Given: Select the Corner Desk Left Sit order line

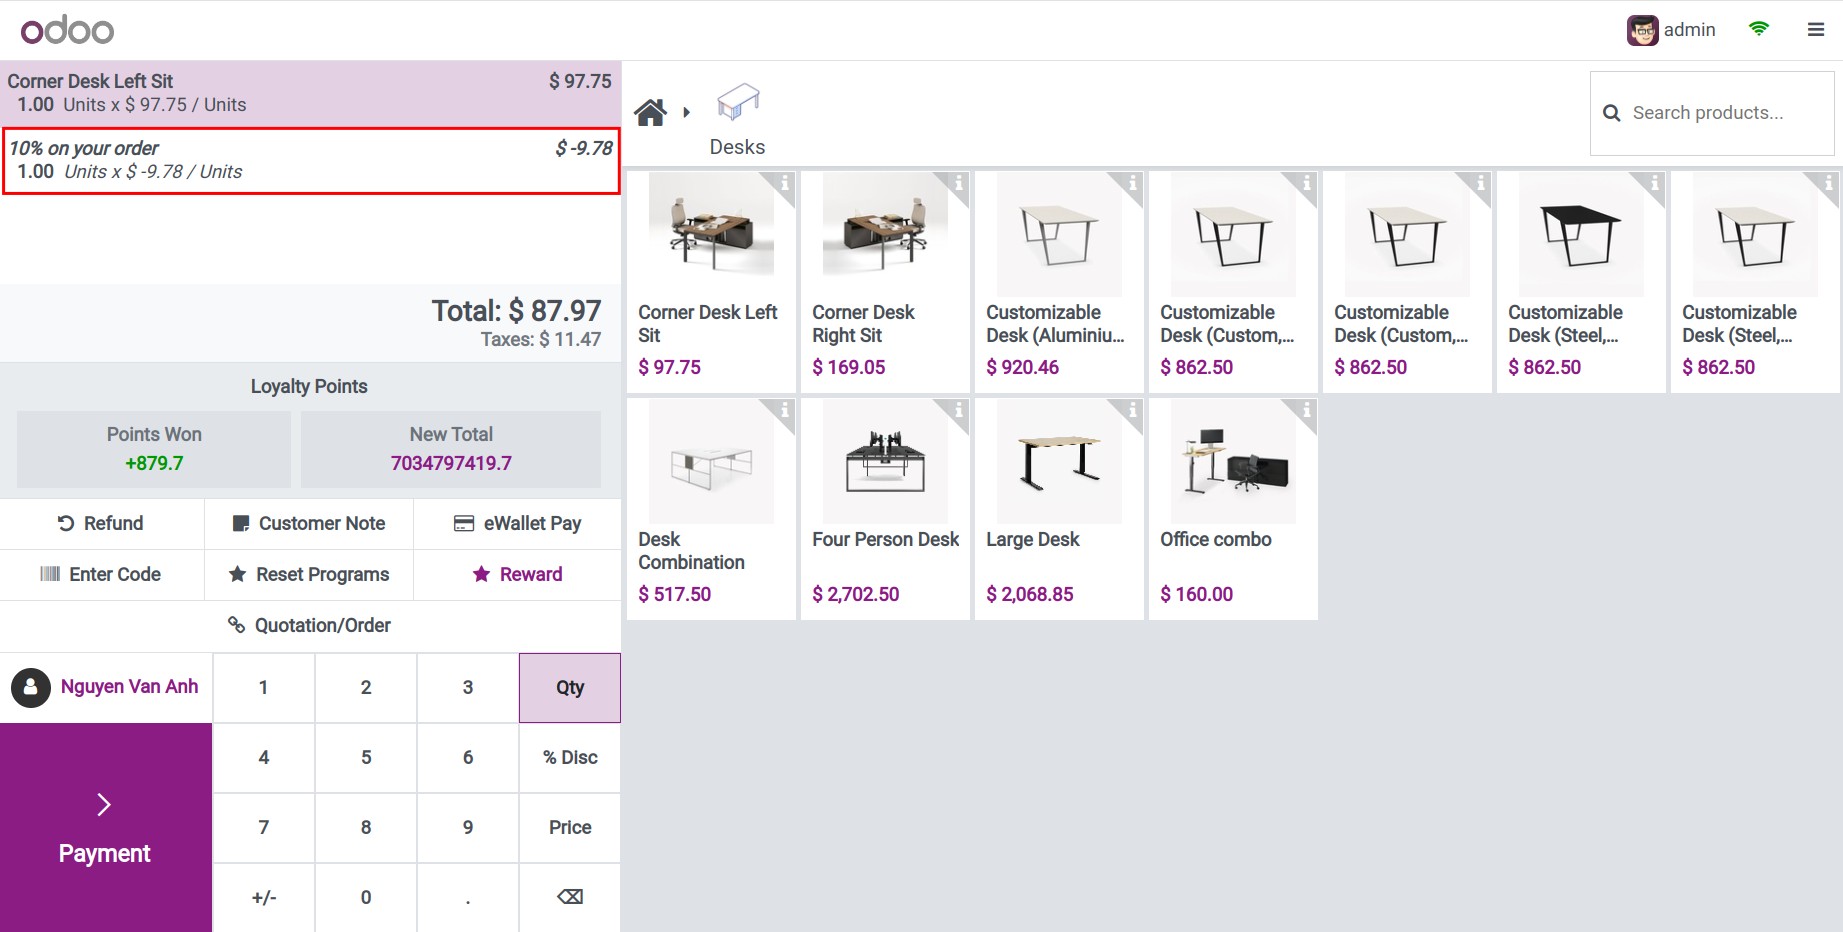Looking at the screenshot, I should (x=310, y=93).
